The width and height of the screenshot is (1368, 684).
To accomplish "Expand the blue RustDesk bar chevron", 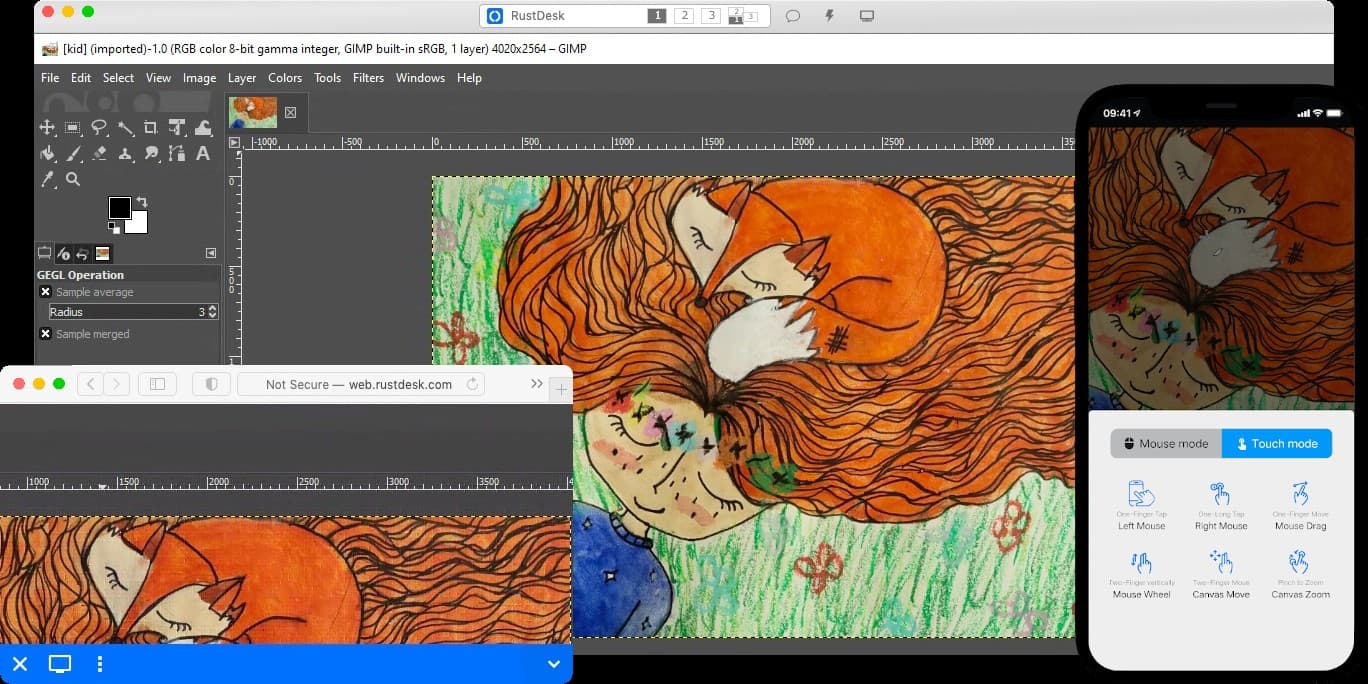I will [553, 664].
